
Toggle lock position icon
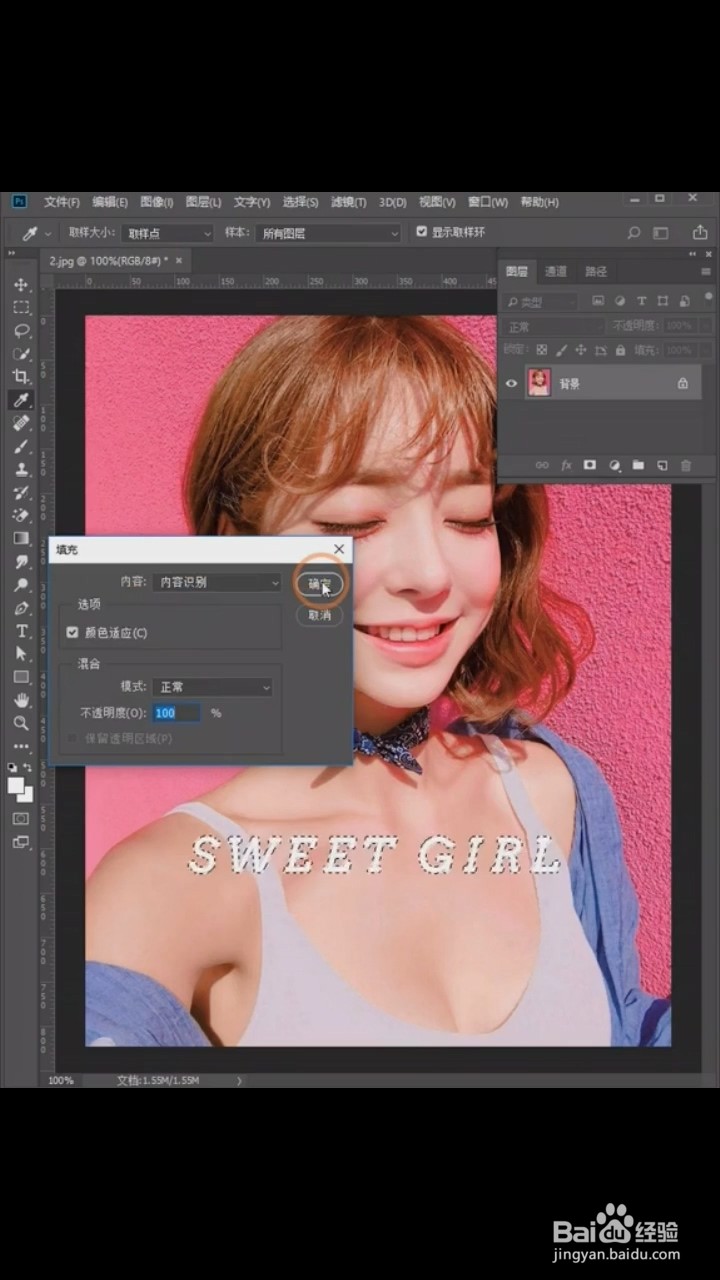581,350
